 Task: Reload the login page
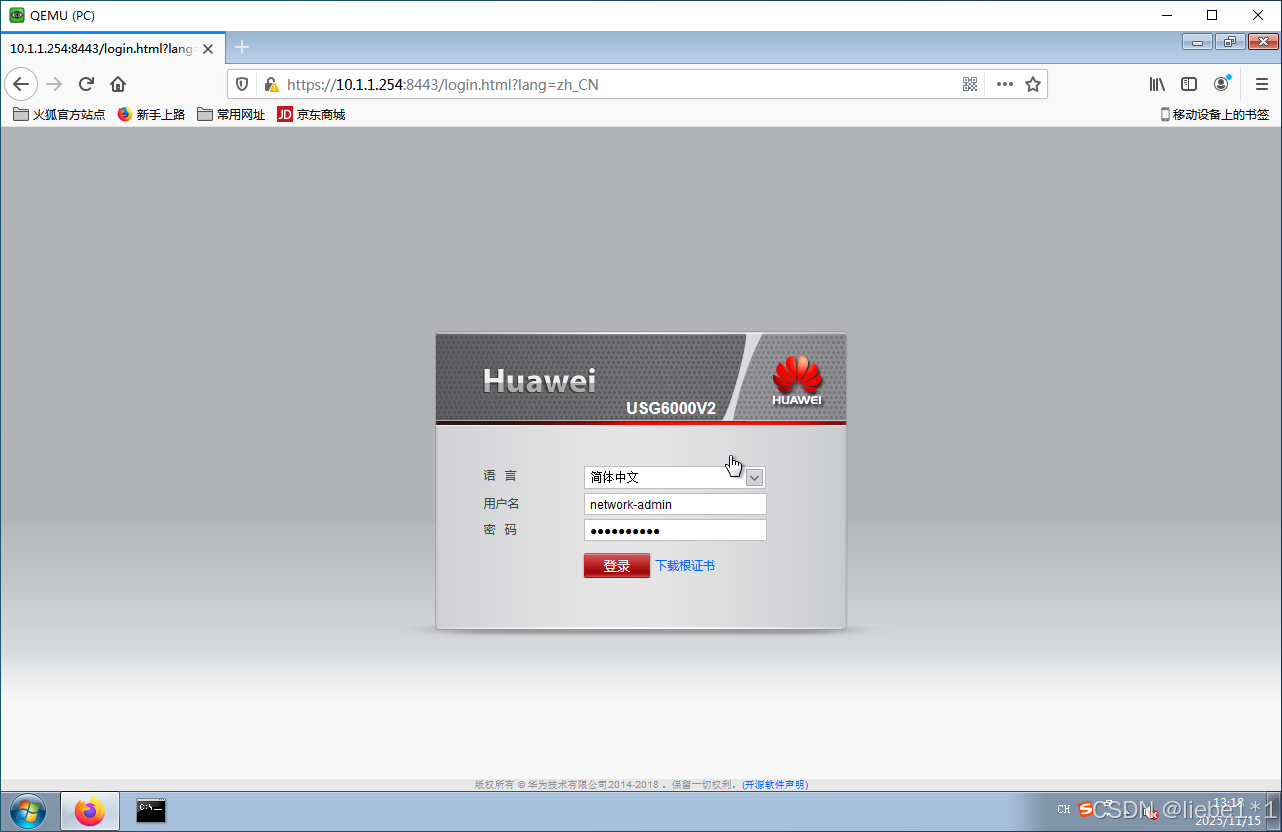coord(86,84)
